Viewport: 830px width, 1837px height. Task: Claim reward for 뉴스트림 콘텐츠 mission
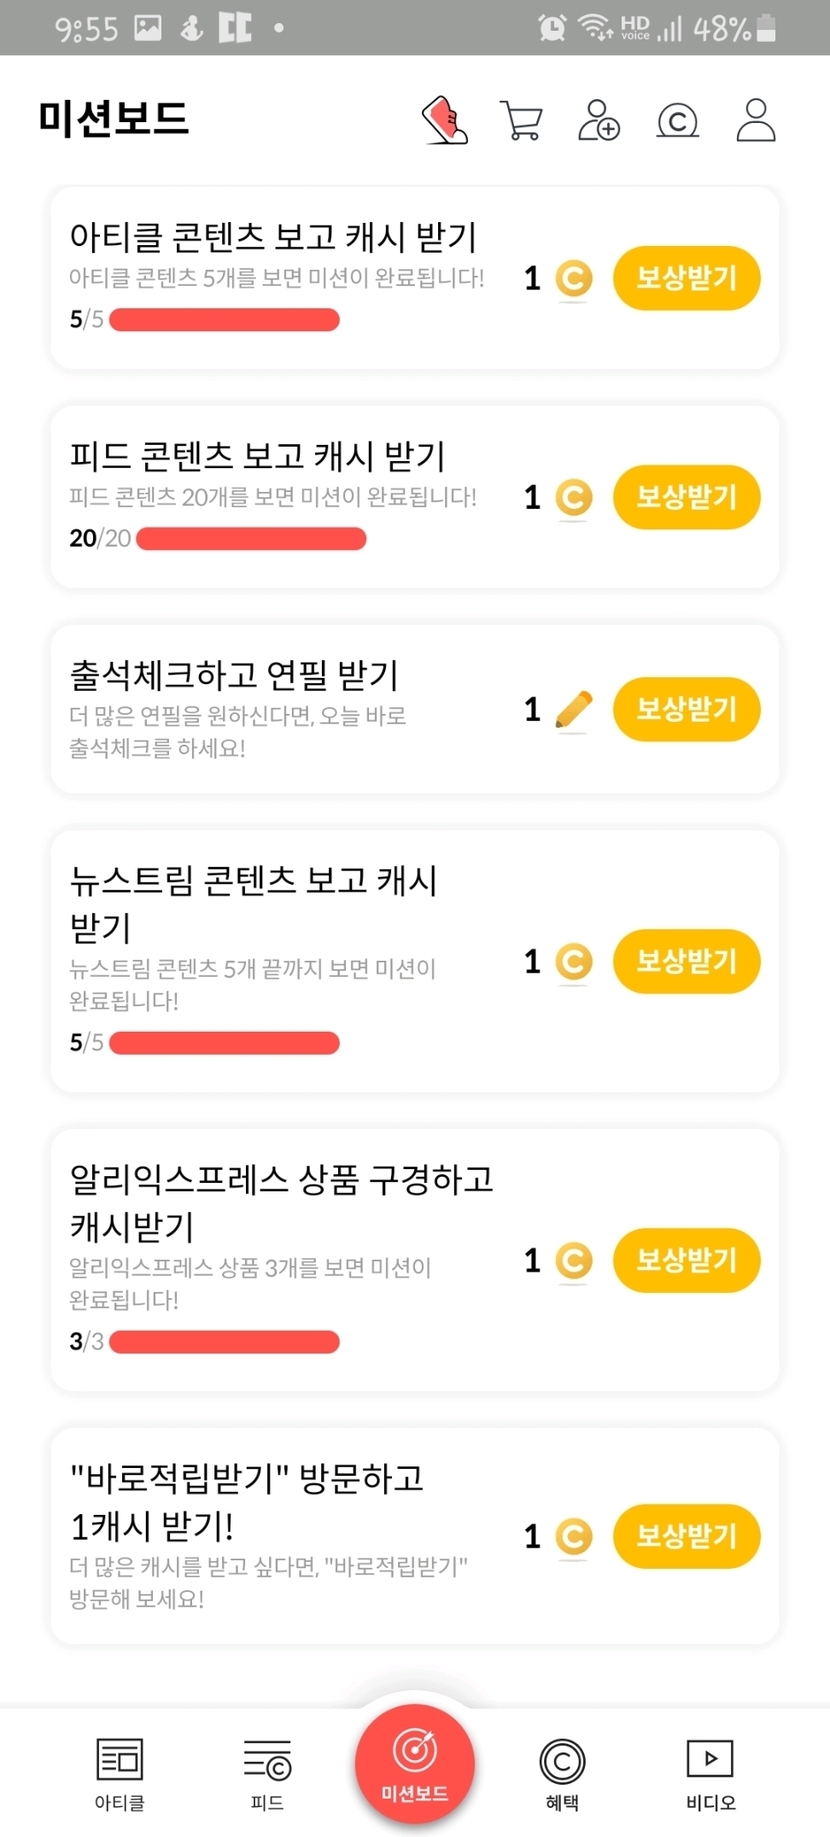coord(686,961)
